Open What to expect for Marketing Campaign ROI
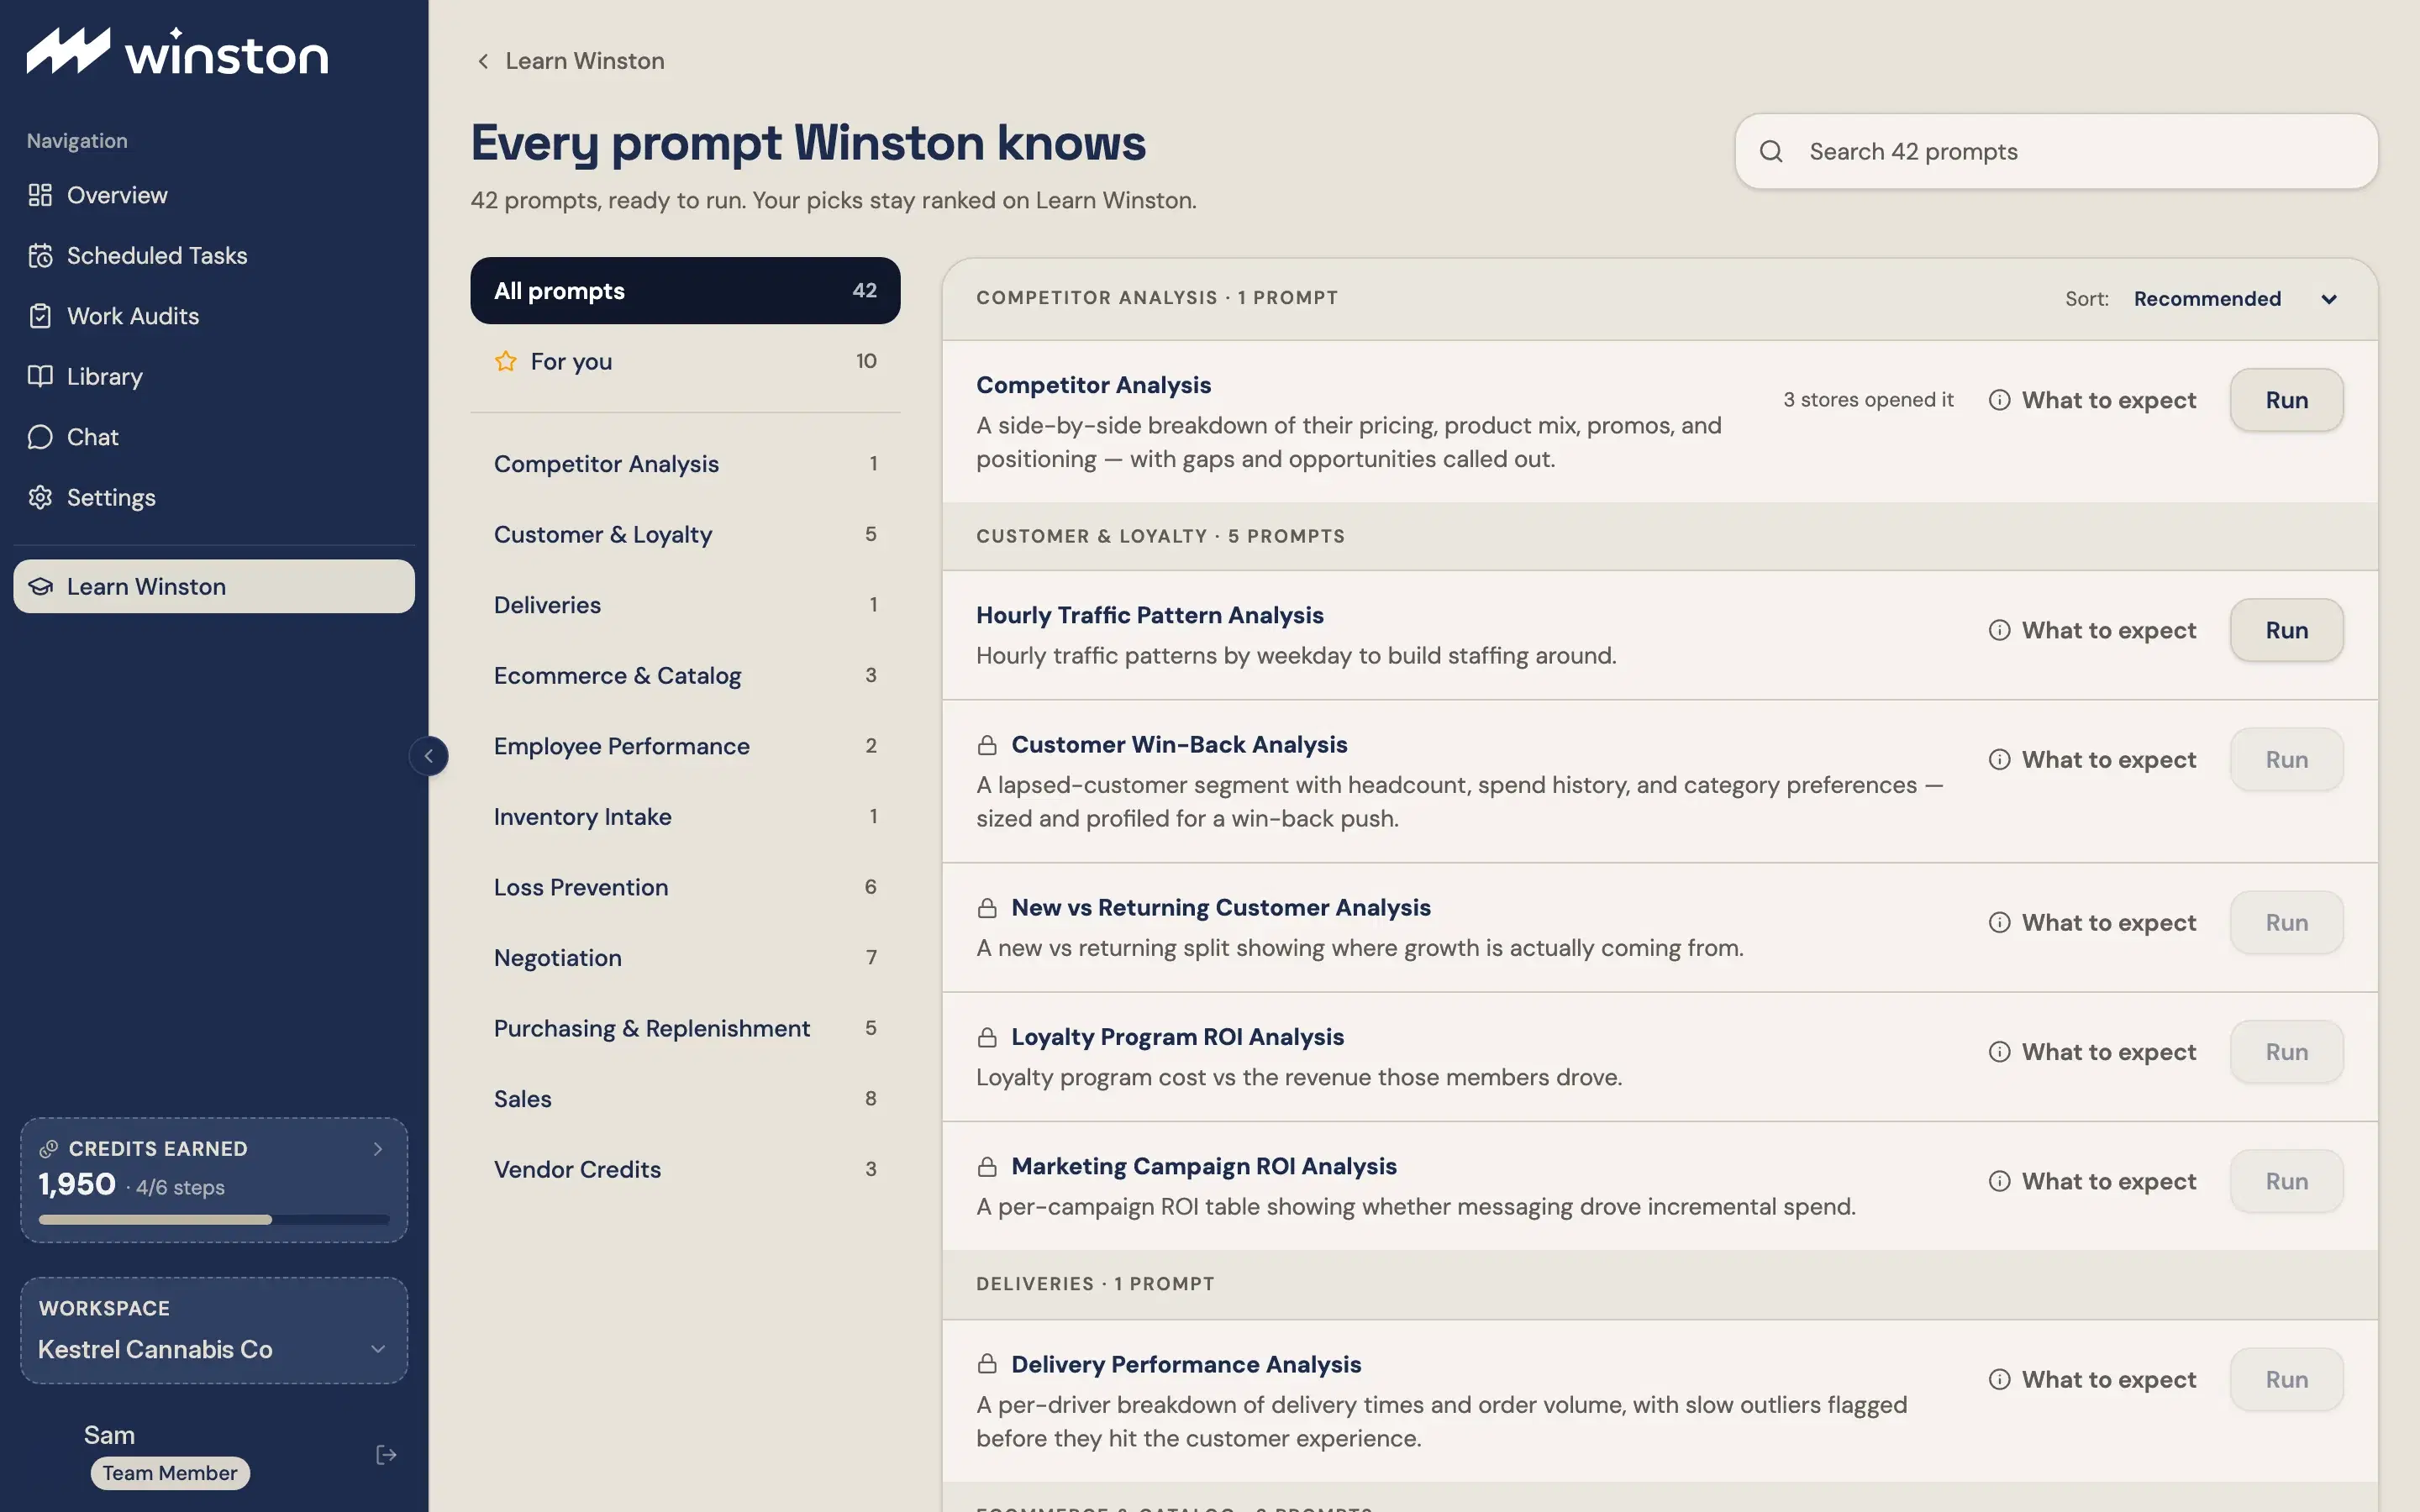Viewport: 2420px width, 1512px height. tap(2092, 1182)
